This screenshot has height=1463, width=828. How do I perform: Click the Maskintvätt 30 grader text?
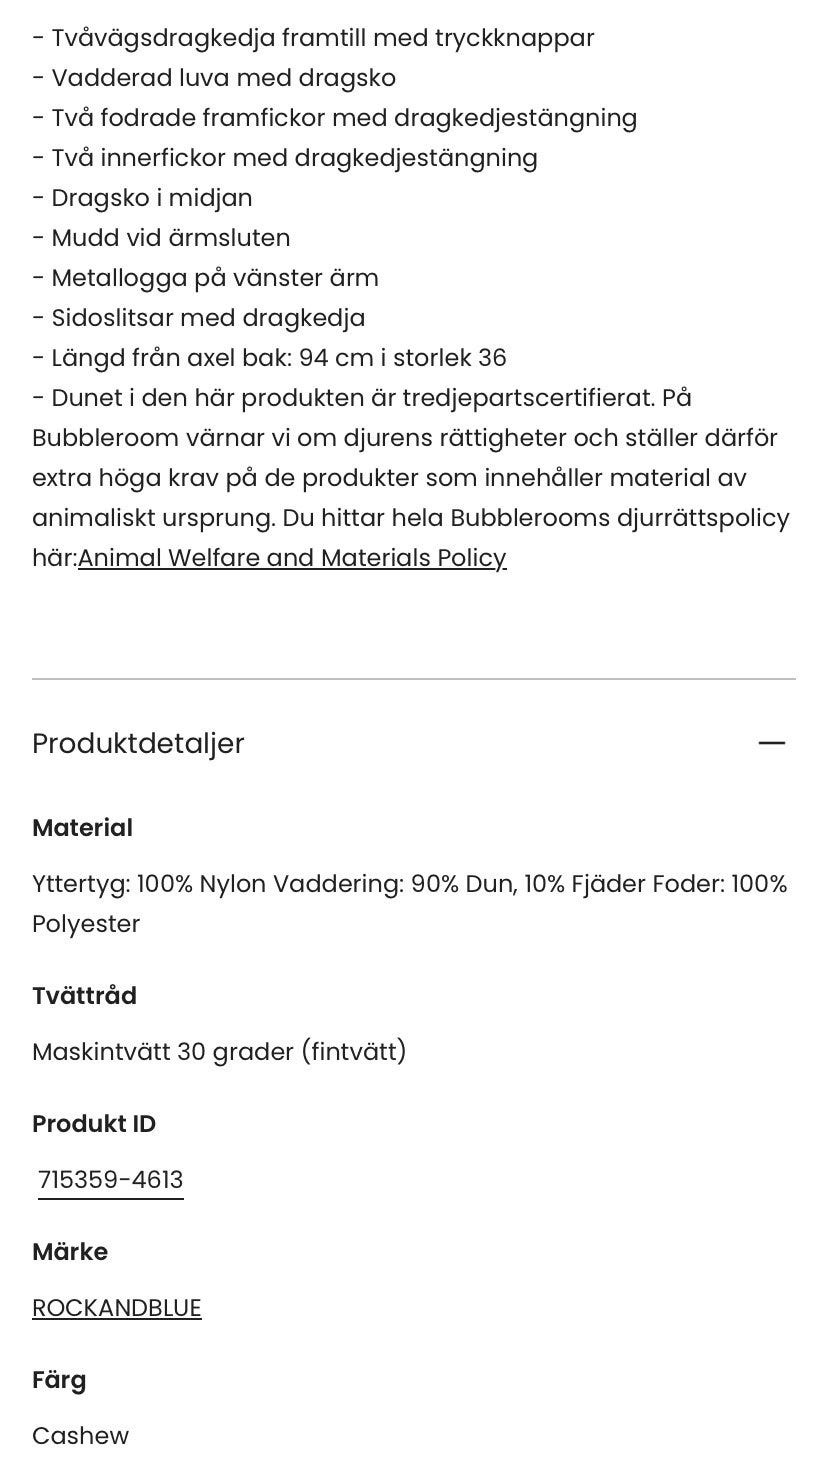(219, 1052)
